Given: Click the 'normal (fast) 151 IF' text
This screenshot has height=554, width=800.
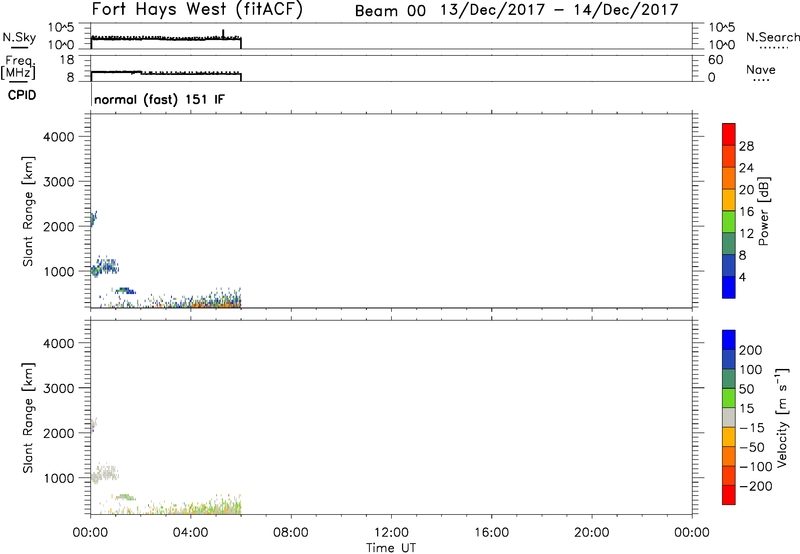Looking at the screenshot, I should coord(159,99).
